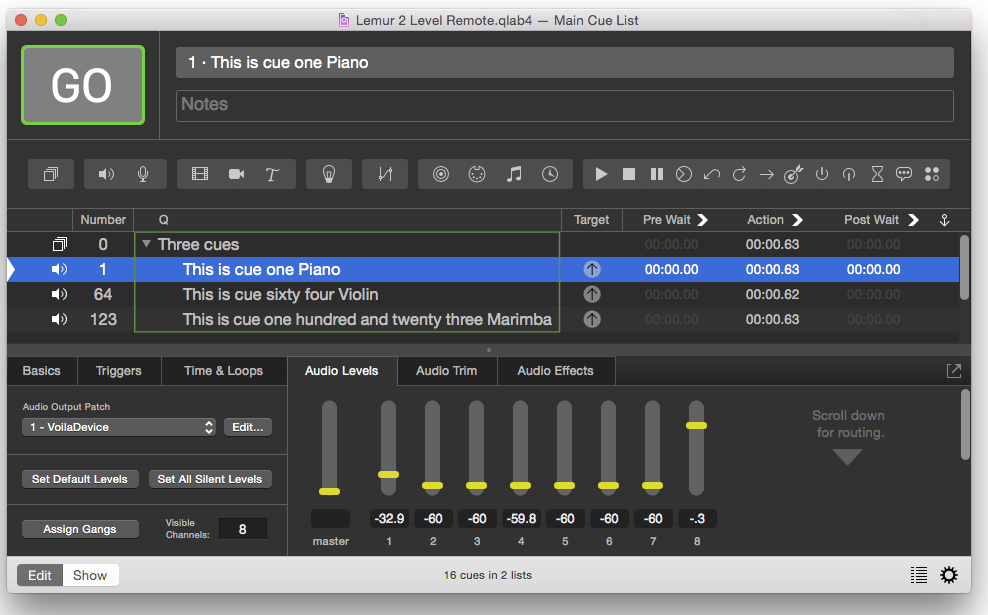This screenshot has height=615, width=988.
Task: Open the Audio Output Patch dropdown
Action: tap(119, 427)
